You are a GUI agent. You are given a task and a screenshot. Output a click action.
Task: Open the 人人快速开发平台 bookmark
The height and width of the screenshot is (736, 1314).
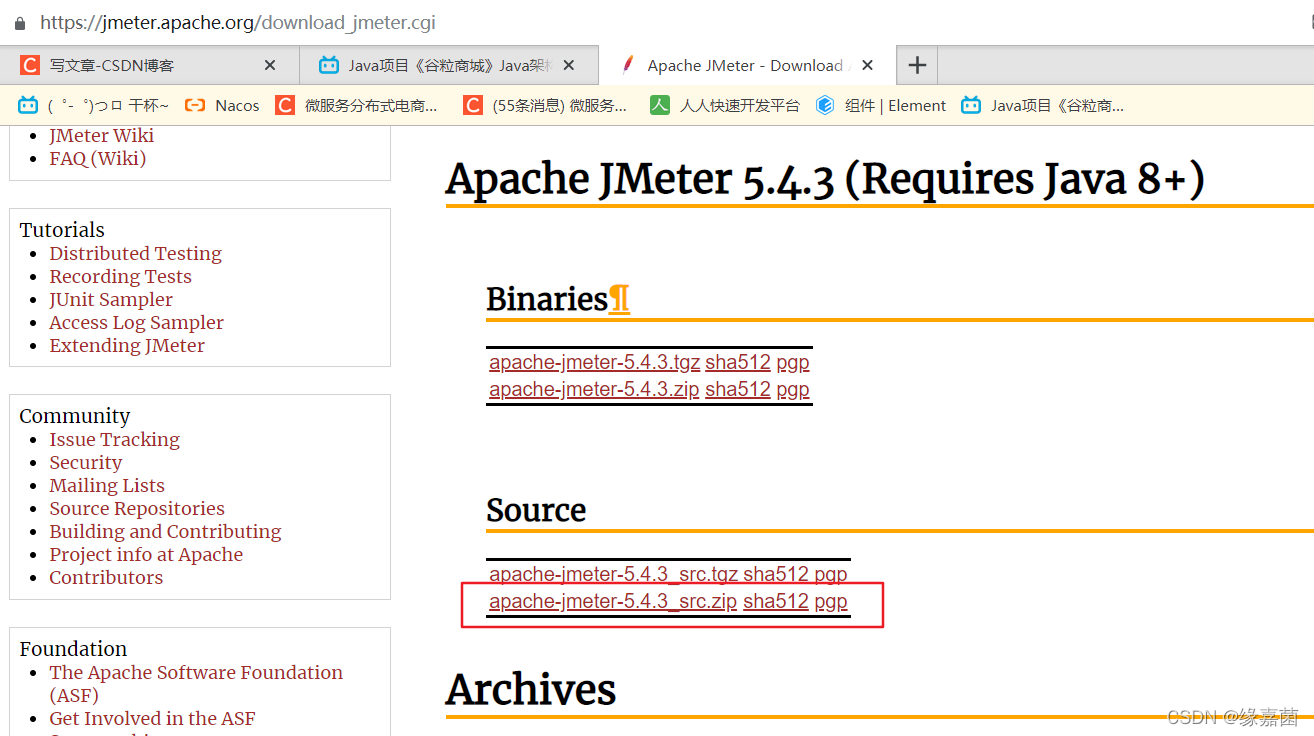[725, 105]
